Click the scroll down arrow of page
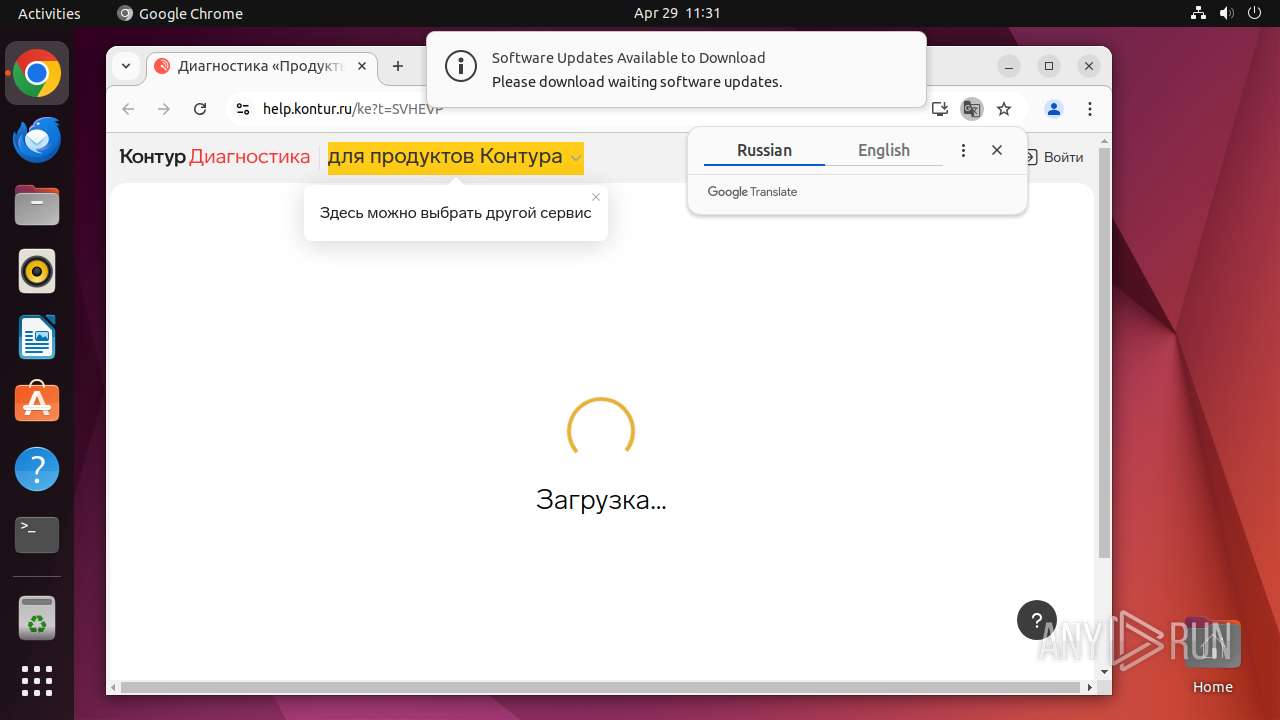Viewport: 1280px width, 720px height. pos(1104,672)
